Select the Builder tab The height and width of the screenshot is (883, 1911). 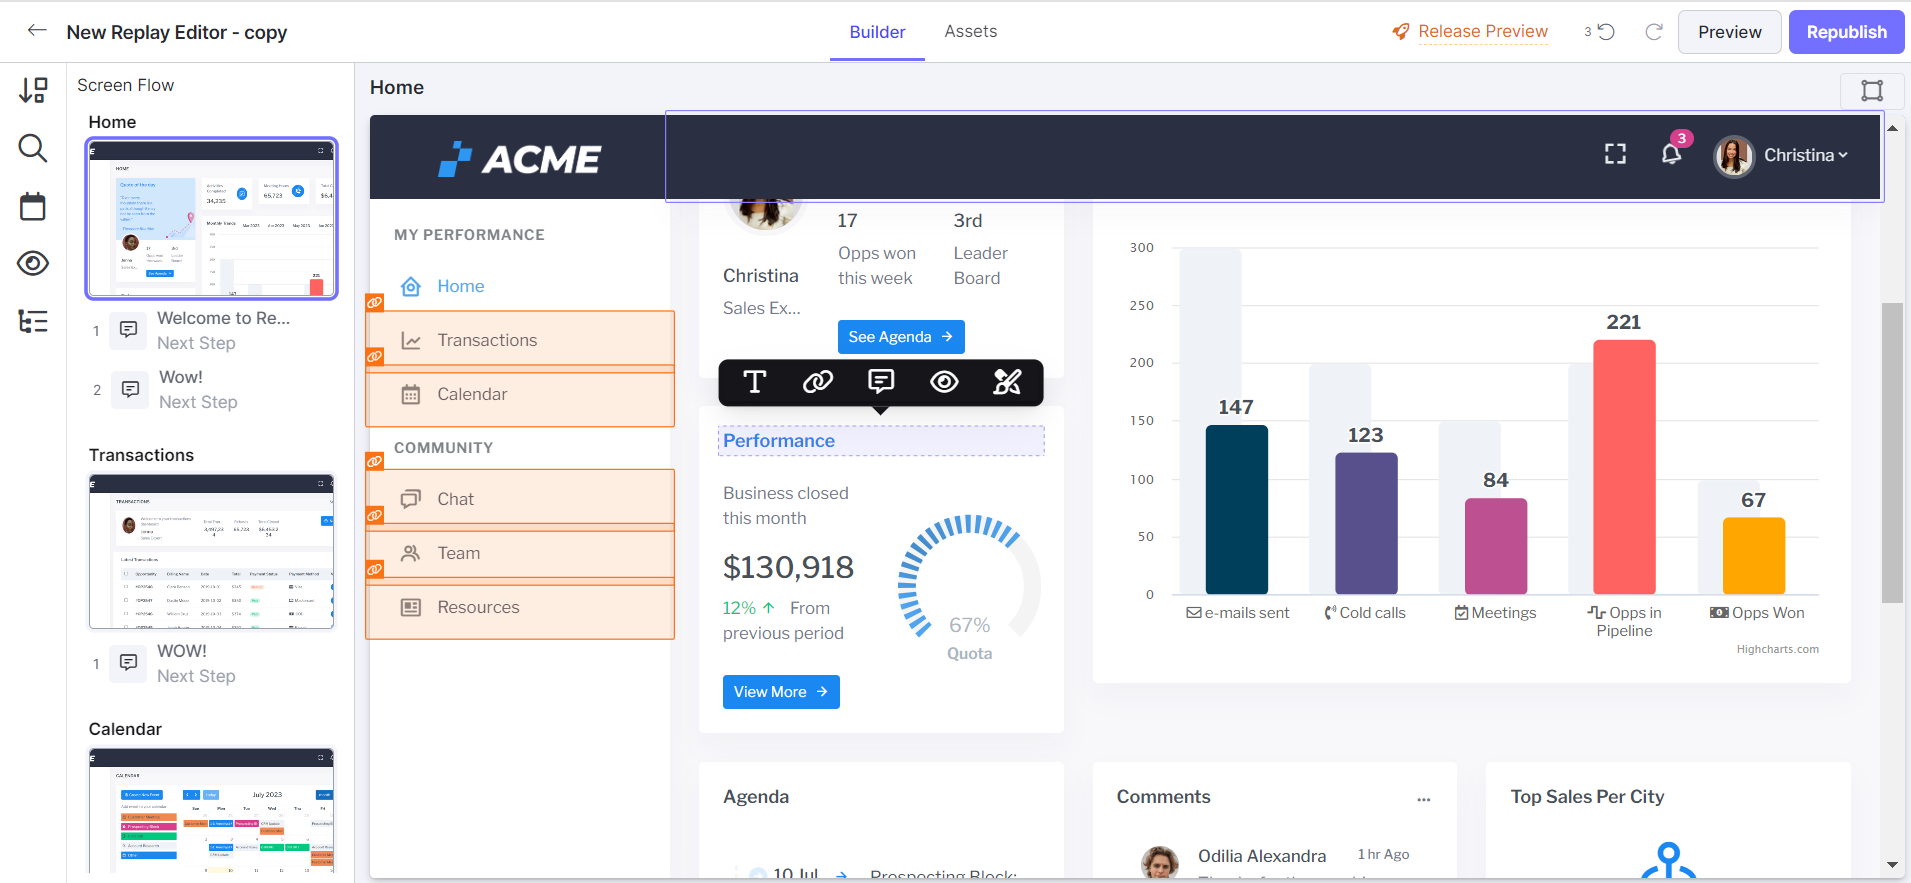click(877, 32)
